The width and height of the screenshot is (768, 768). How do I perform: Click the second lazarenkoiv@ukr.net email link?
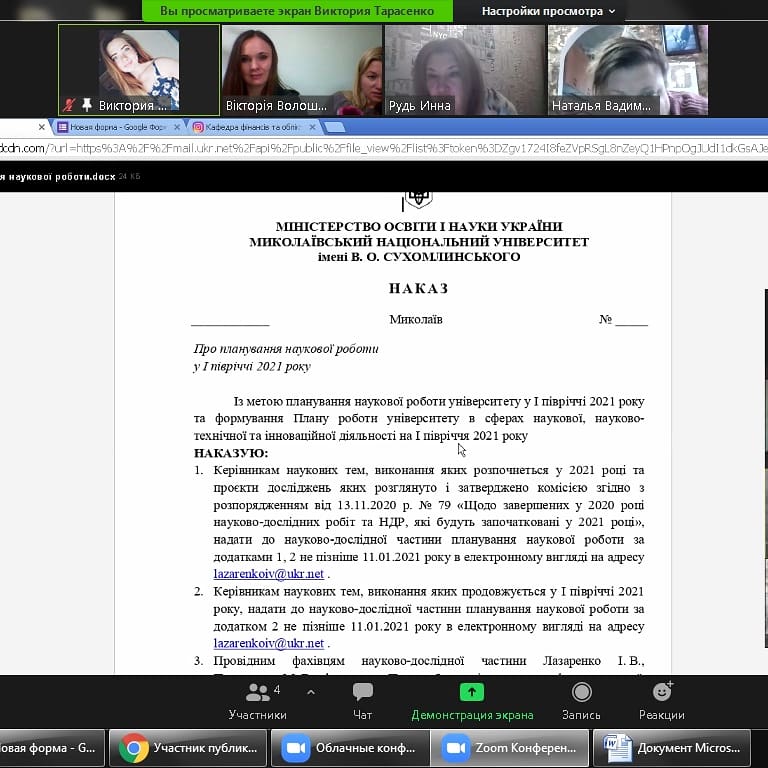[268, 644]
